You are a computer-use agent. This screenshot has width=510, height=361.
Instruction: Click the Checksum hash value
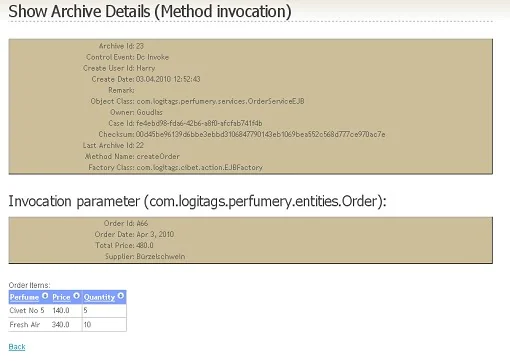(x=261, y=134)
